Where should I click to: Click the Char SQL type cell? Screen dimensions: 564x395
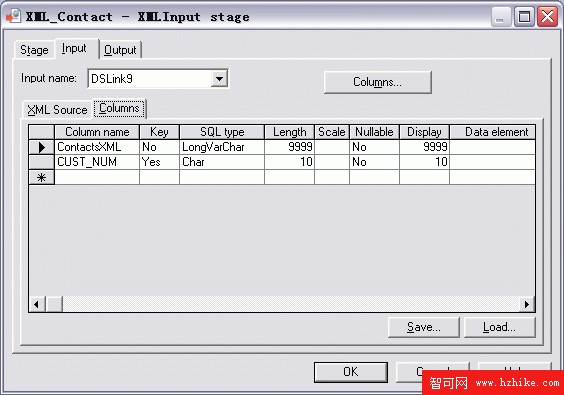(x=222, y=162)
